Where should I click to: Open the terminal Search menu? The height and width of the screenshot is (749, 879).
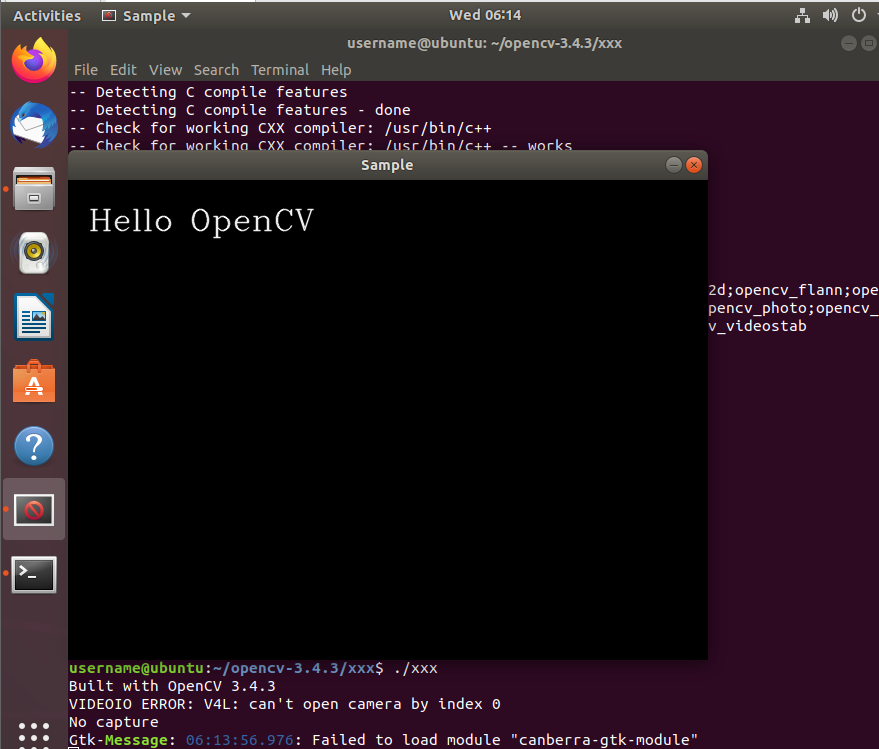click(216, 70)
